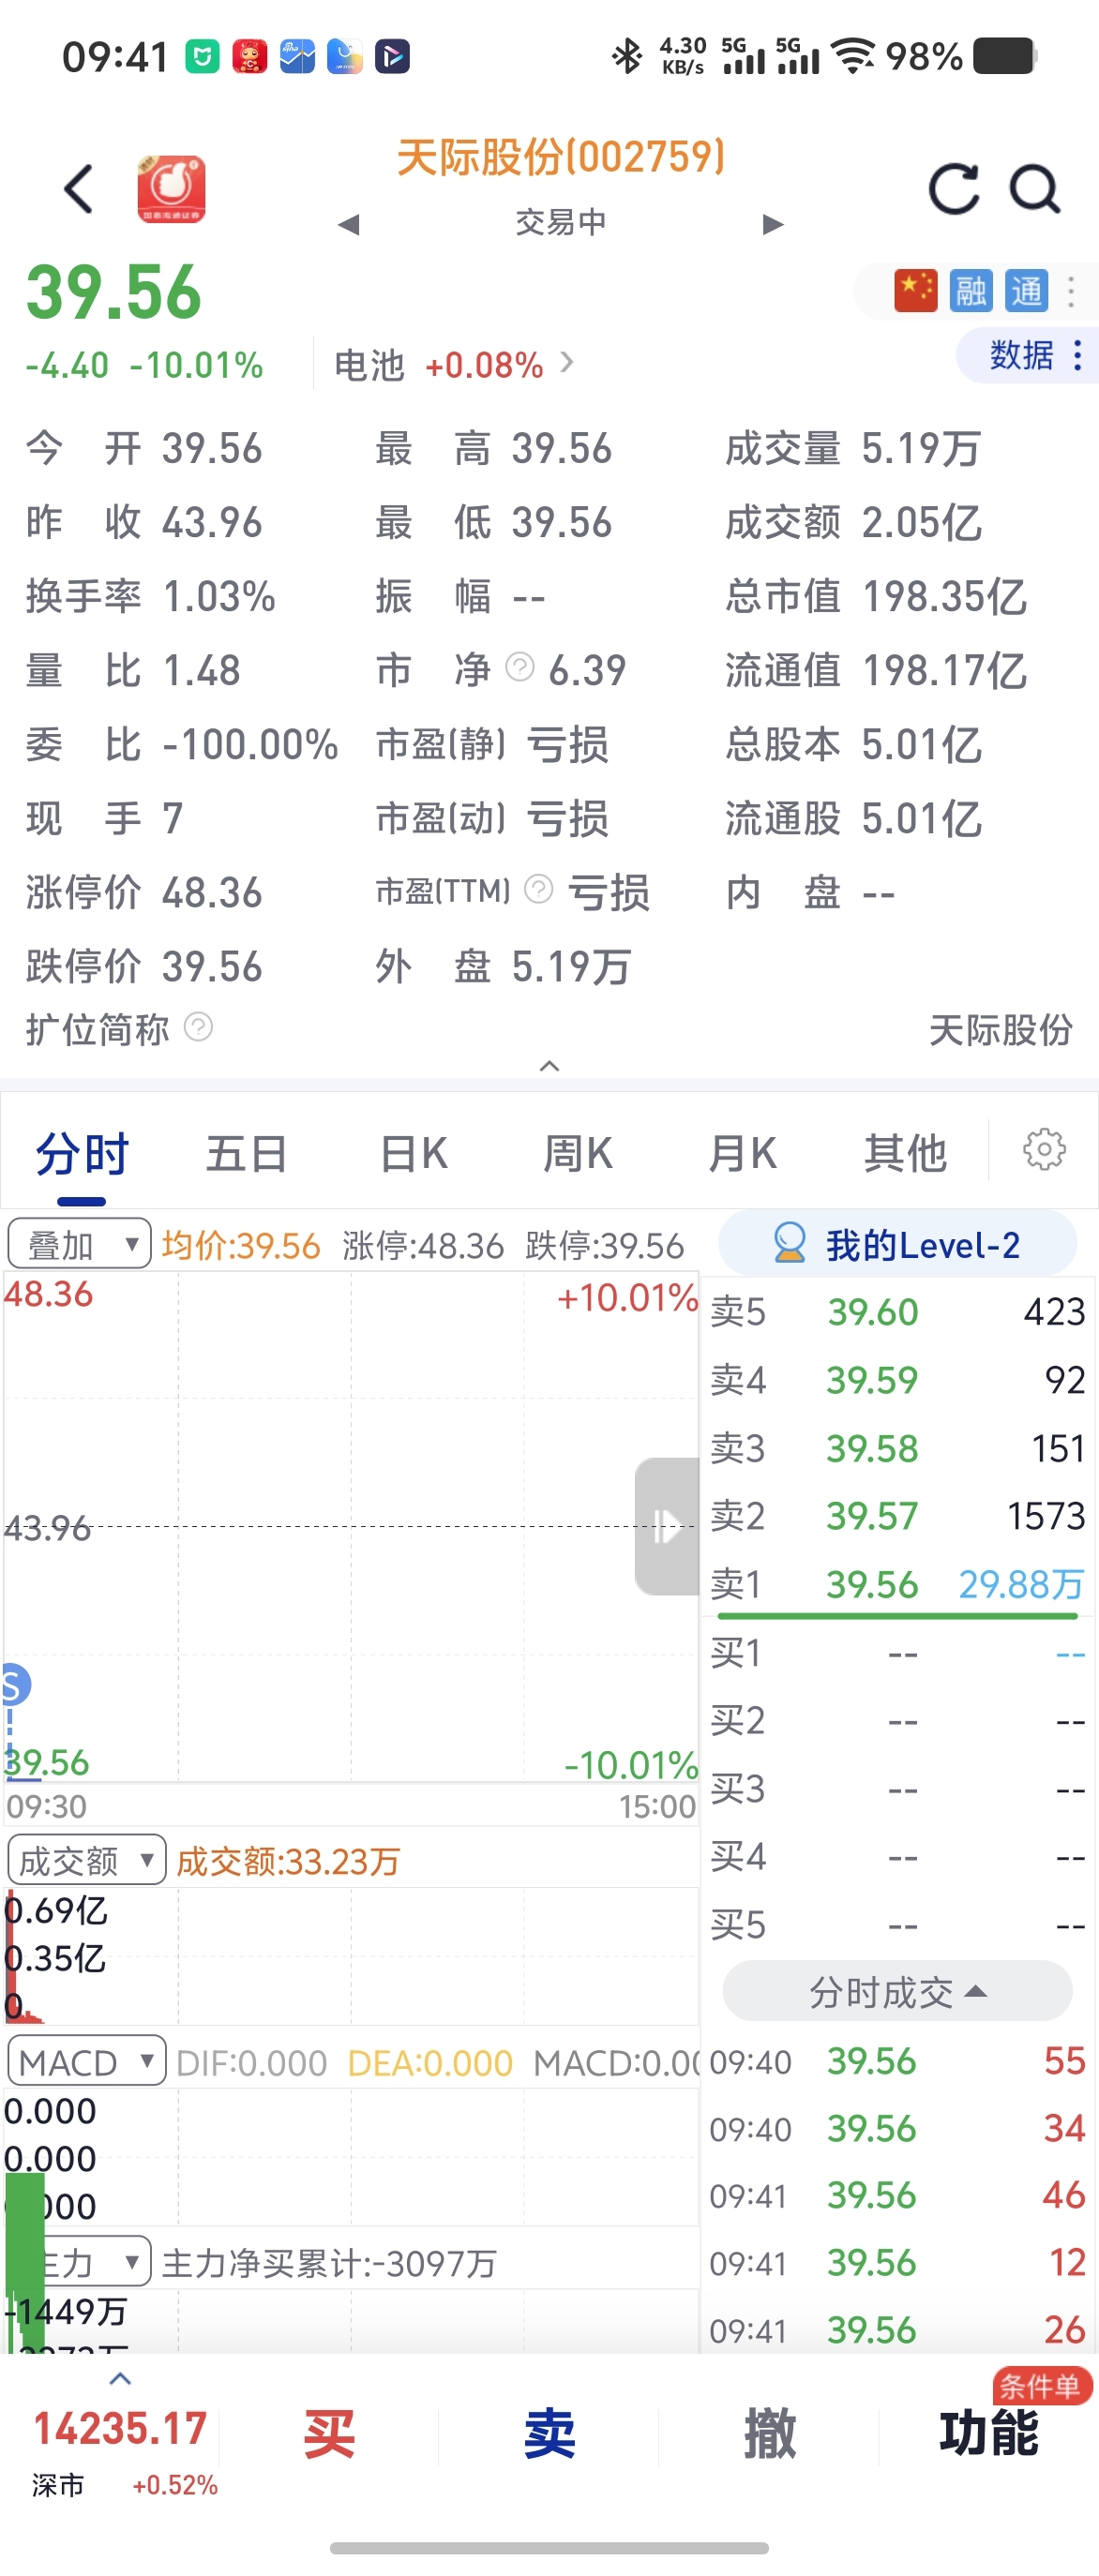Tap the 均价:39.56 average price label
Screen dimensions: 1099x2576
click(x=241, y=1245)
